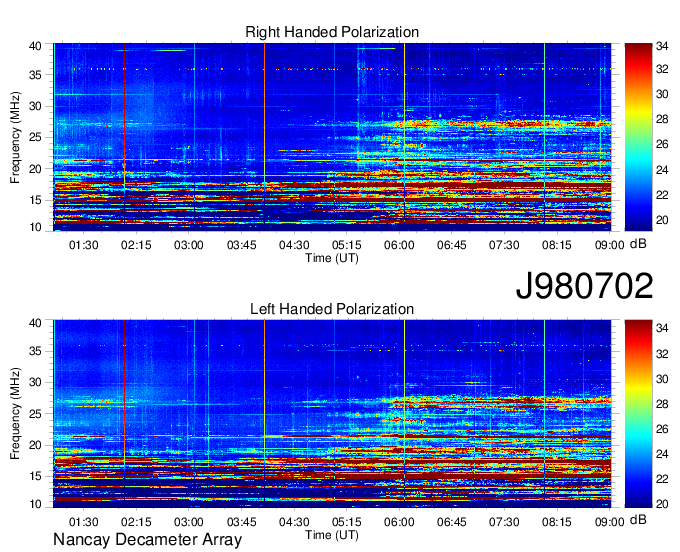This screenshot has height=552, width=680.
Task: Click the 35 MHz tick of the left-handed plot
Action: pyautogui.click(x=35, y=351)
